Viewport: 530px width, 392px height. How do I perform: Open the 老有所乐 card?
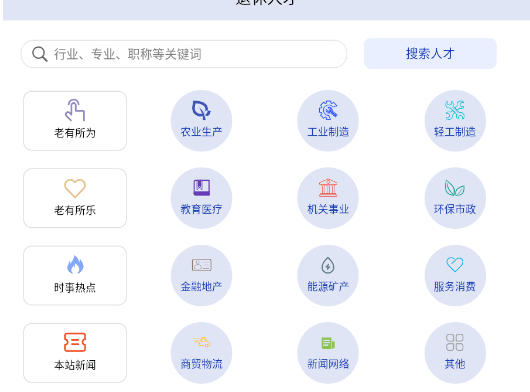point(75,198)
